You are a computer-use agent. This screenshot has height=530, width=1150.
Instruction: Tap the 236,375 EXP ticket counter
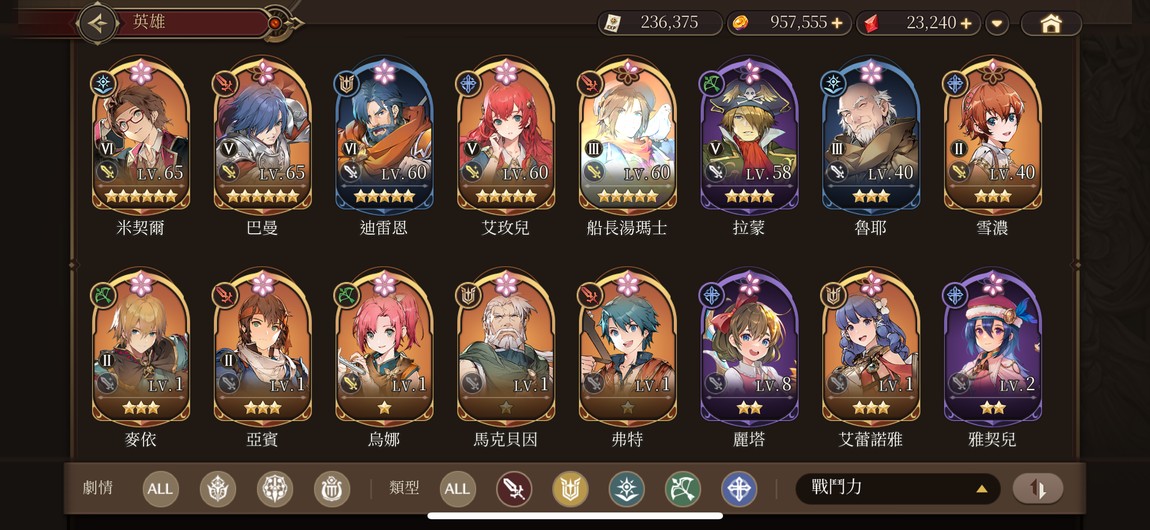click(660, 23)
